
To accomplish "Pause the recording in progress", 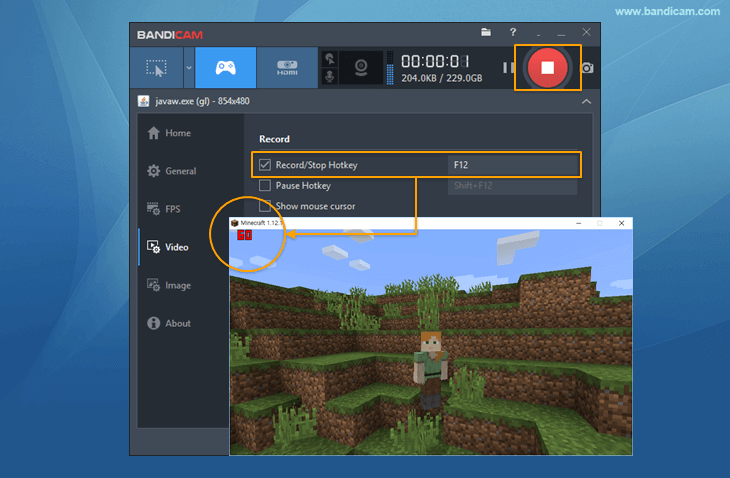I will point(507,68).
